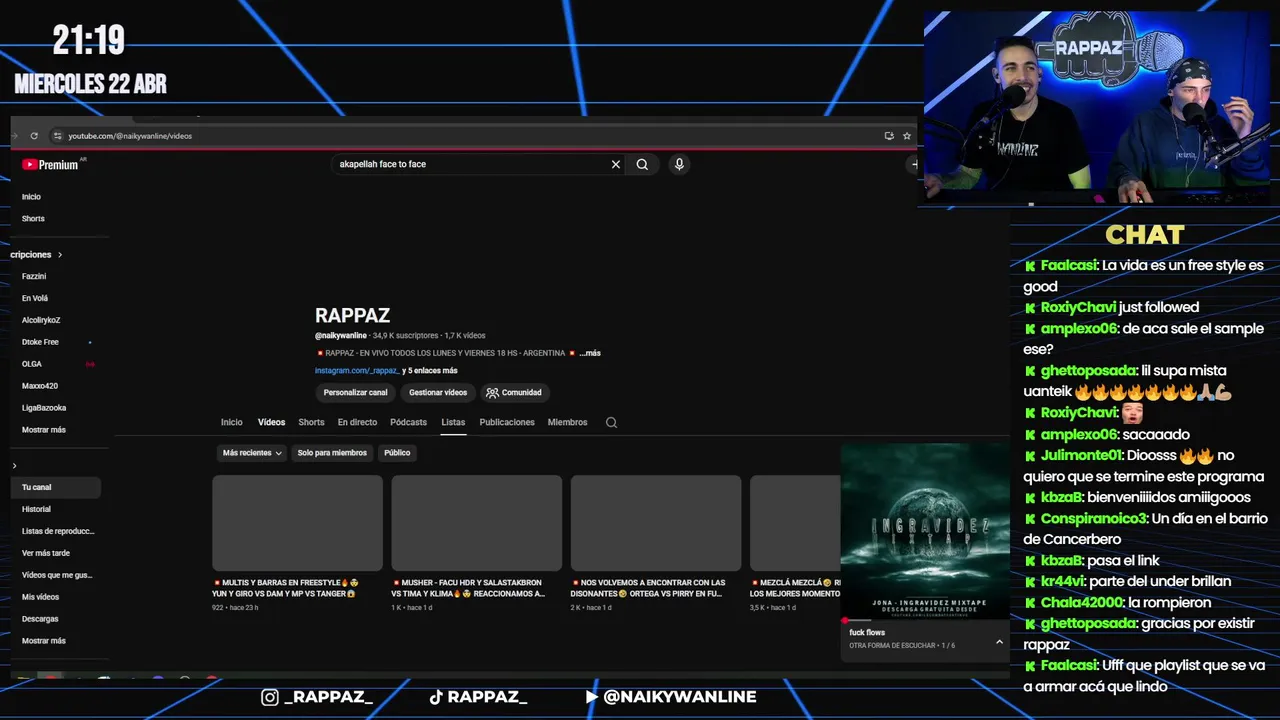Open the instagram.com/_rappaz_ link

point(357,371)
